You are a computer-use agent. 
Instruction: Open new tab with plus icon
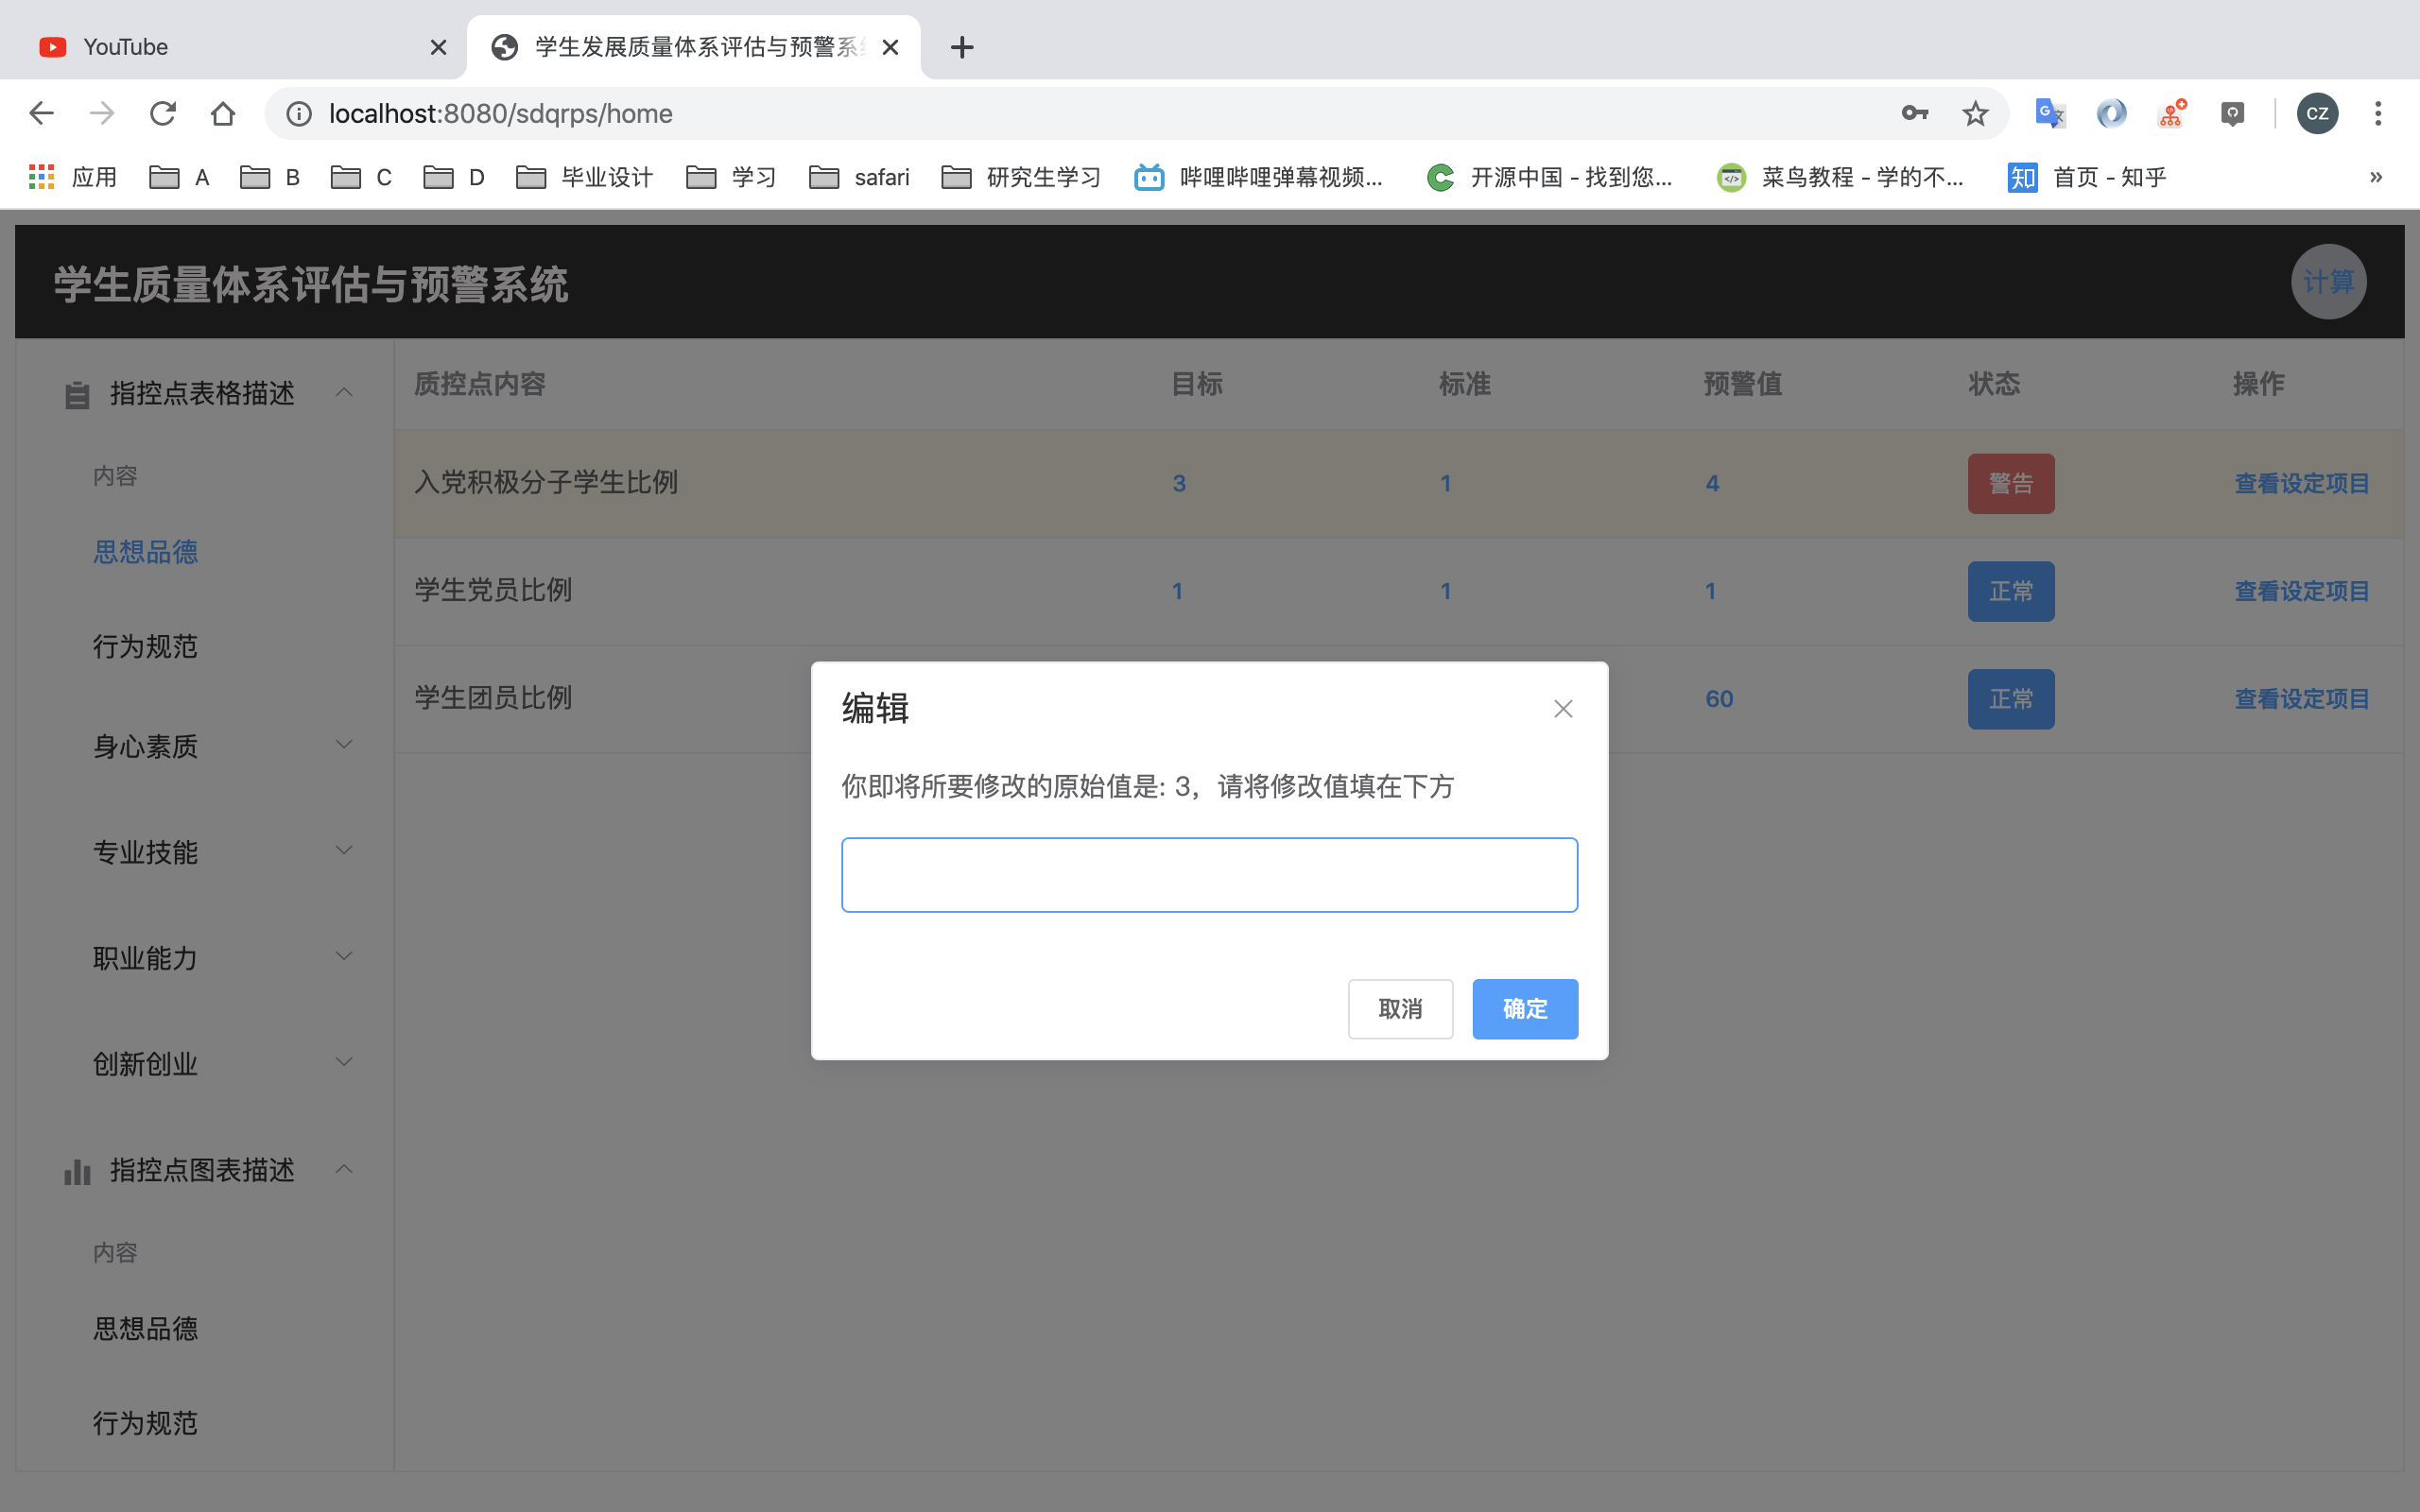click(961, 47)
